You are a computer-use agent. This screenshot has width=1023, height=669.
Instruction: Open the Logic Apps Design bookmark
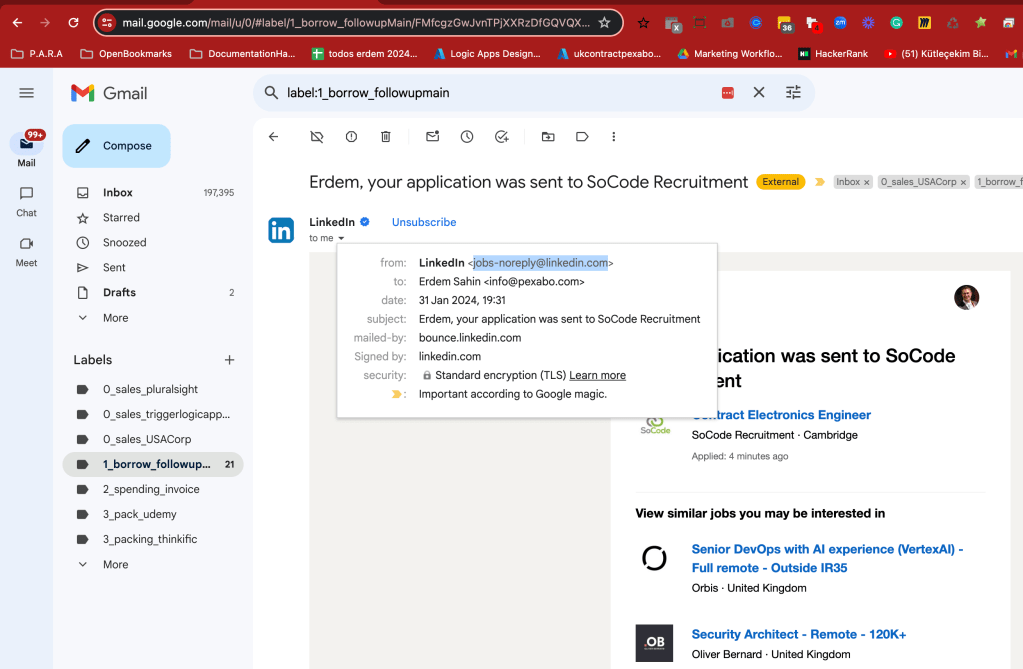point(487,54)
